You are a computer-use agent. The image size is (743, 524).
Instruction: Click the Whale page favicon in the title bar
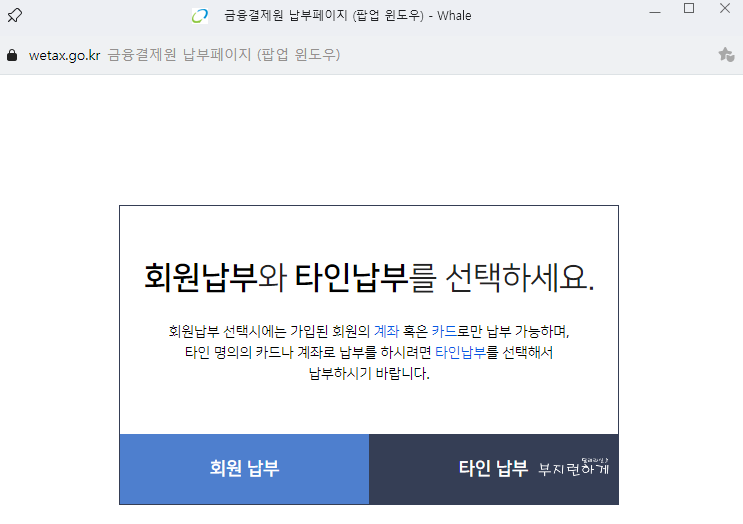coord(199,16)
